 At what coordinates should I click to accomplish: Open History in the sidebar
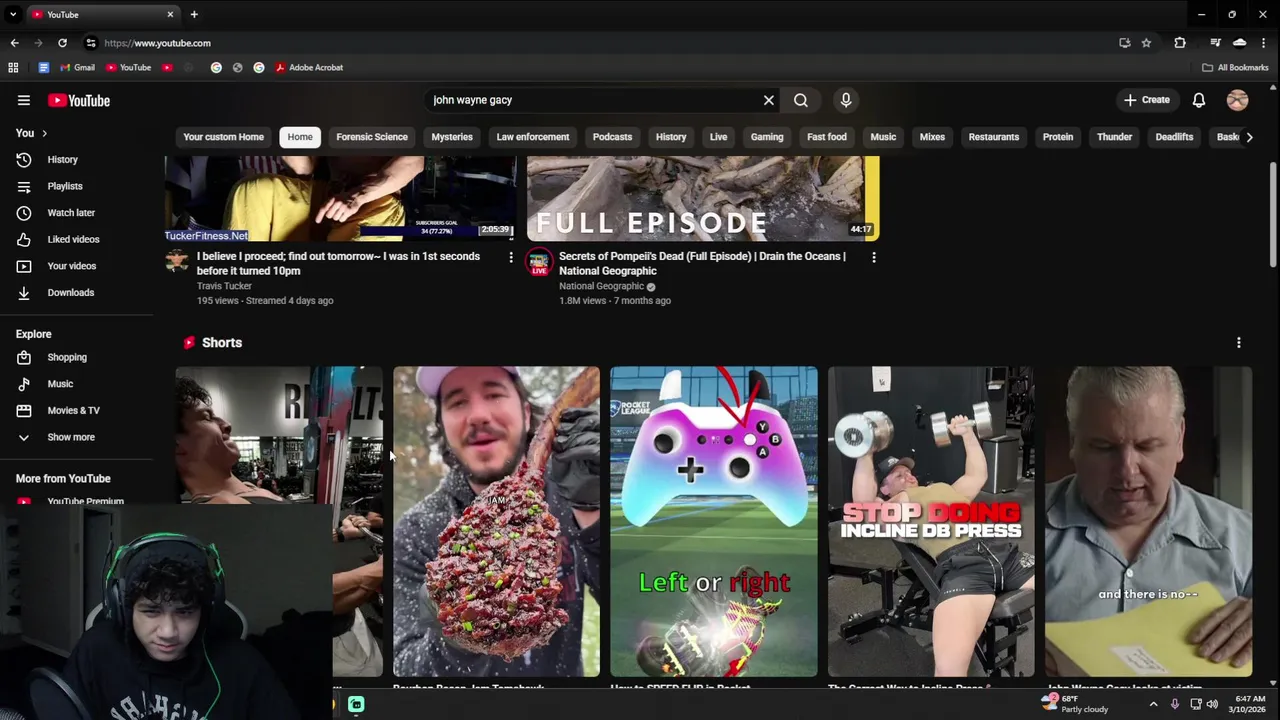click(x=78, y=159)
